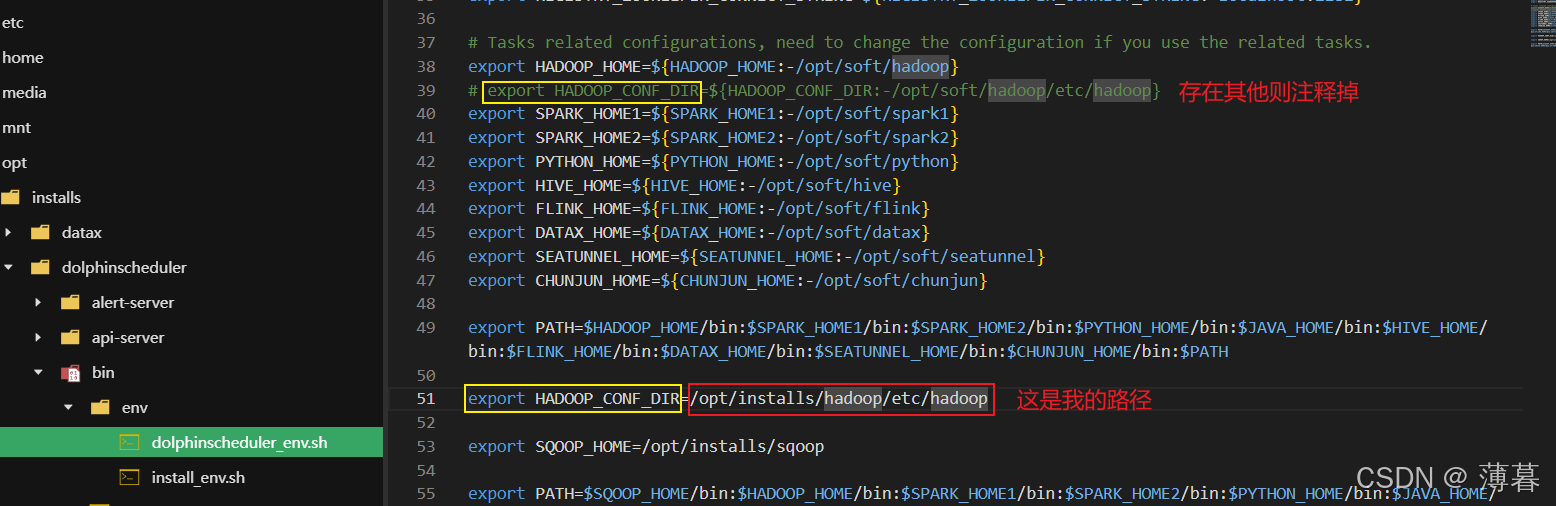The height and width of the screenshot is (506, 1556).
Task: Open the install_env.sh file name
Action: click(x=198, y=477)
